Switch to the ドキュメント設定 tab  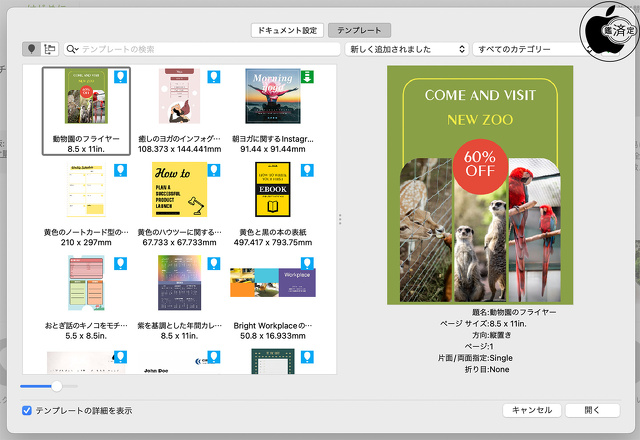286,30
